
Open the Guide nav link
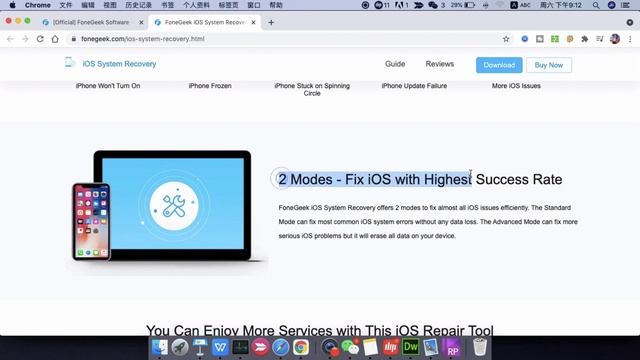pyautogui.click(x=395, y=64)
